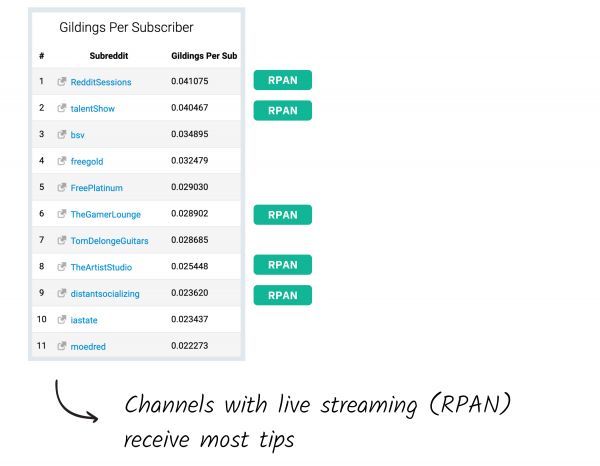The width and height of the screenshot is (600, 466).
Task: Visit the TheArtistStudio subreddit link
Action: click(101, 268)
